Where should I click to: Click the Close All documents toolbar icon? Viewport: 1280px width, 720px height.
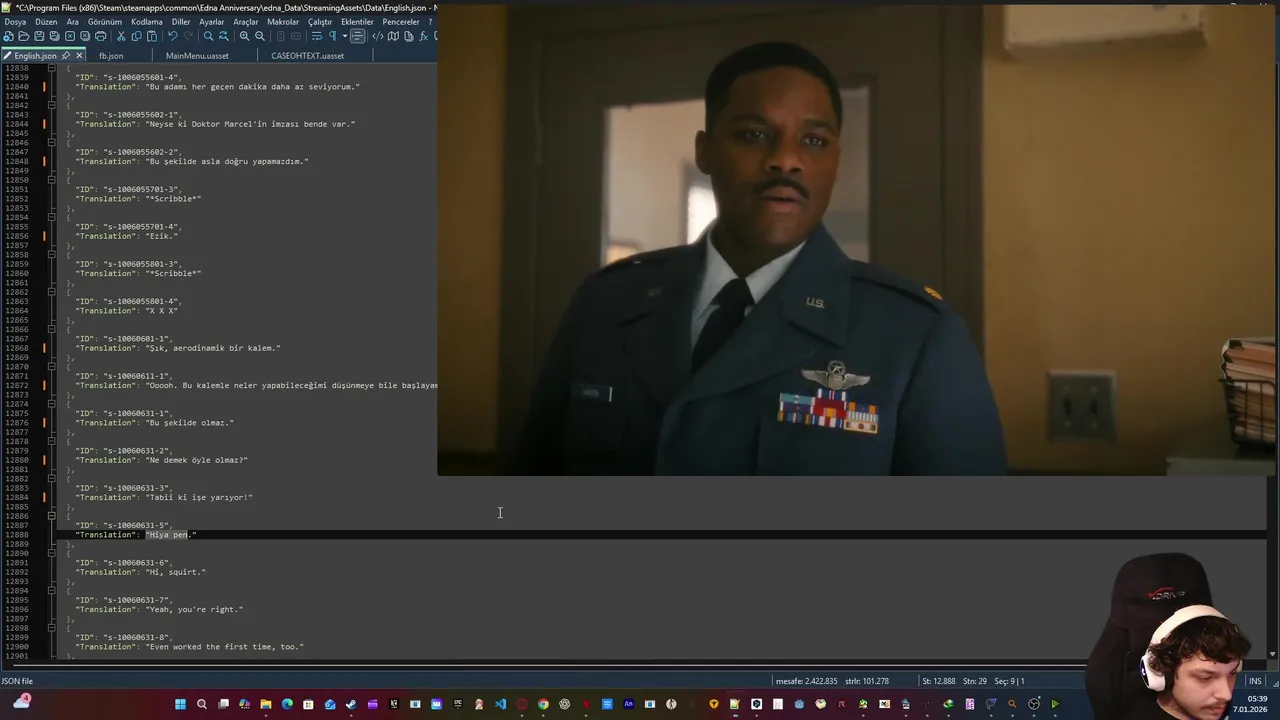pos(85,36)
